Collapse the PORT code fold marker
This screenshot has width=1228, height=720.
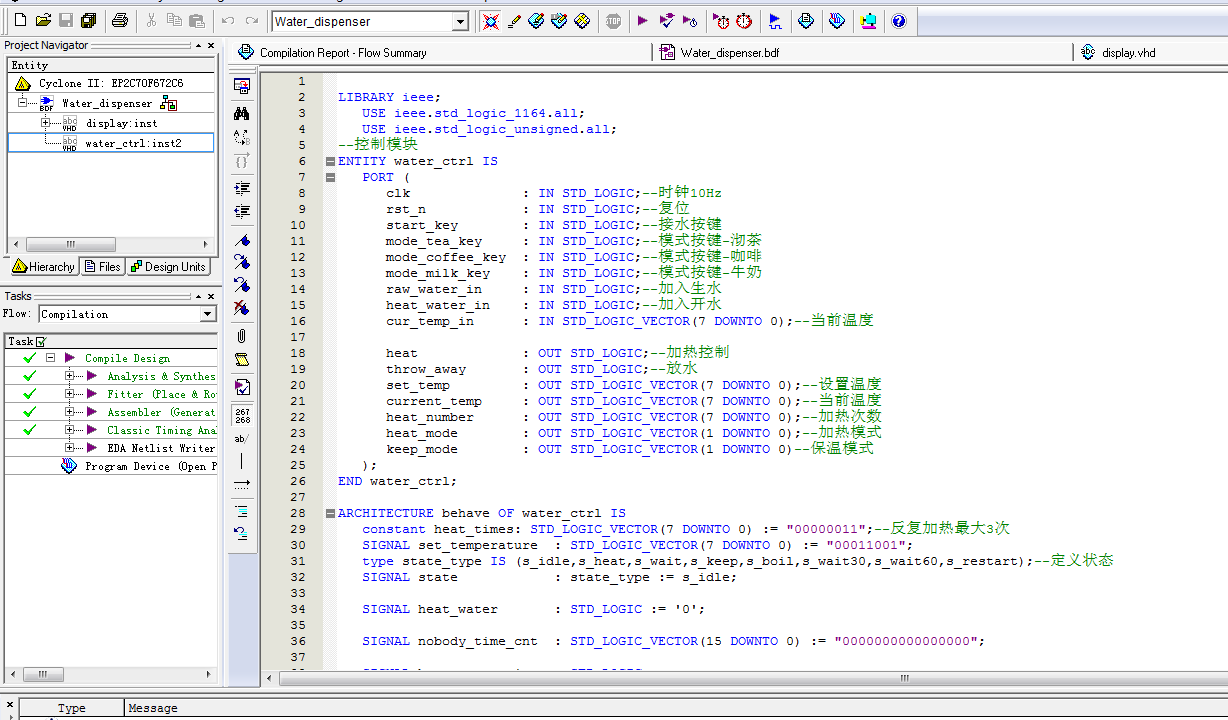click(x=329, y=177)
